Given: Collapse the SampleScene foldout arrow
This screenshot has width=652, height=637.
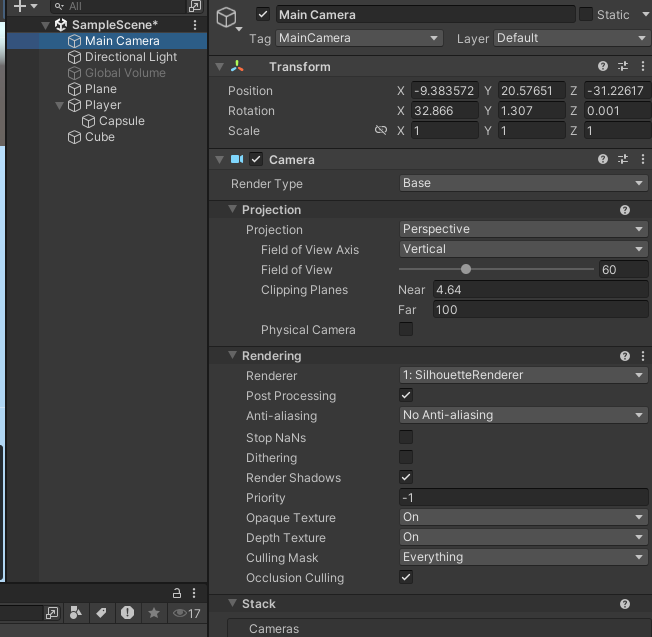Looking at the screenshot, I should pyautogui.click(x=45, y=25).
